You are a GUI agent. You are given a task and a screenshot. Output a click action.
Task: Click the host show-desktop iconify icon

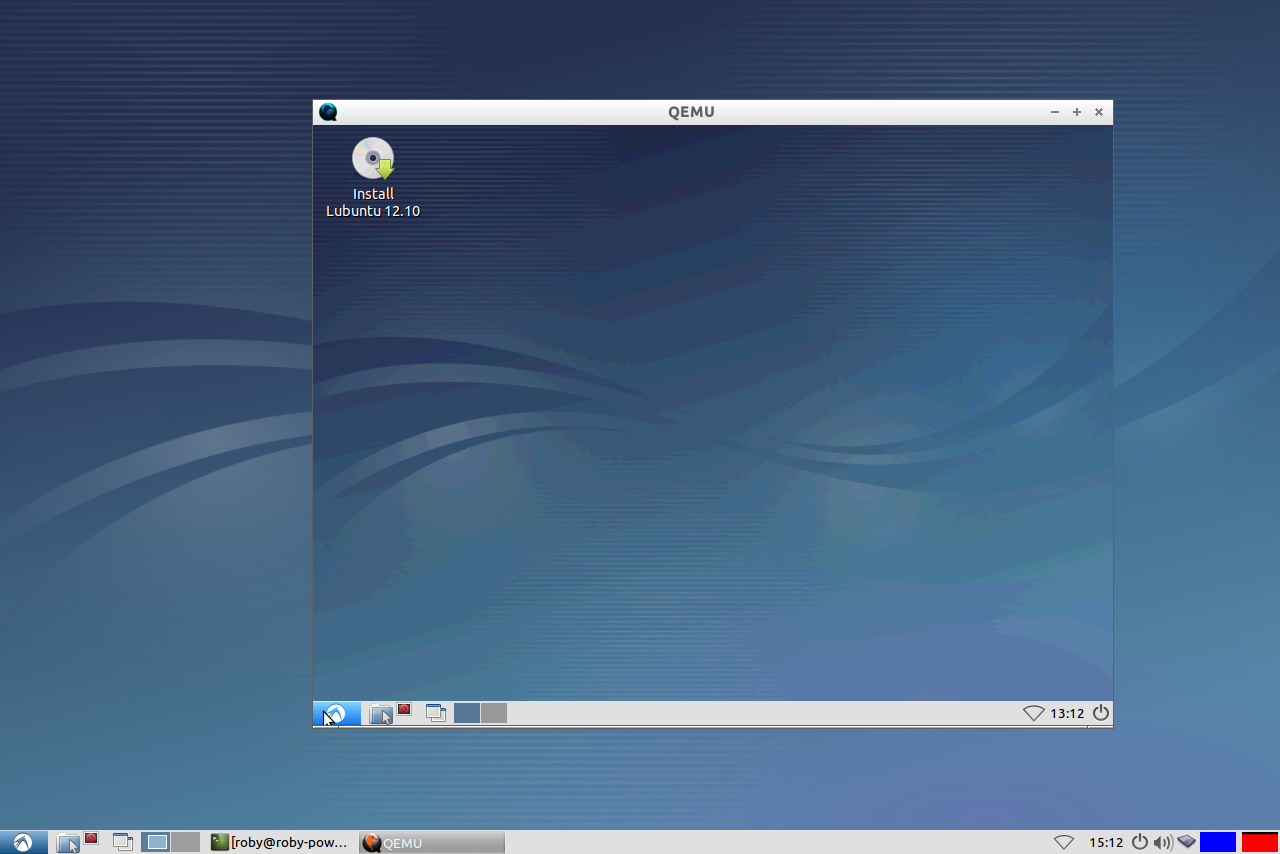123,842
